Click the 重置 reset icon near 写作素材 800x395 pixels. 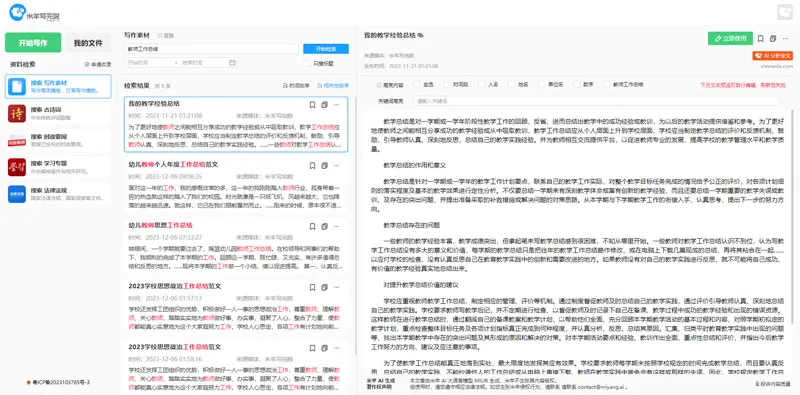click(160, 36)
